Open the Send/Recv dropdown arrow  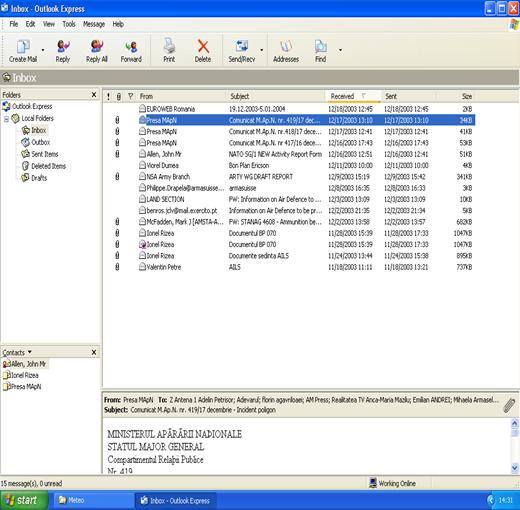262,50
